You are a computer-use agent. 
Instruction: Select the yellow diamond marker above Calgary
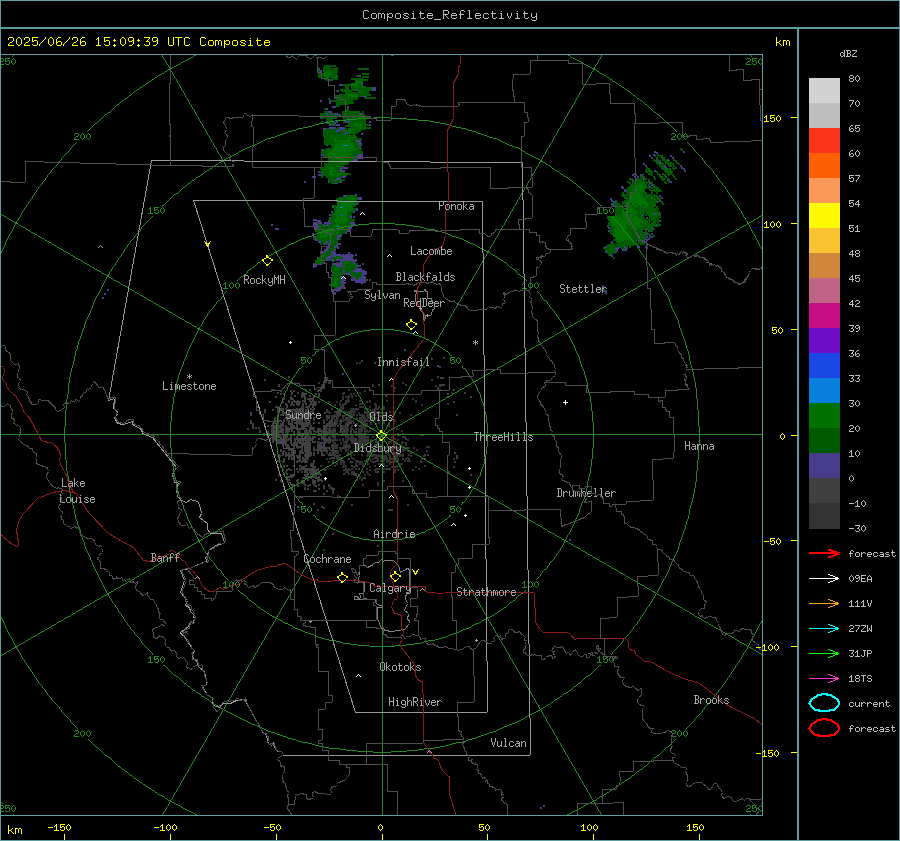click(x=395, y=576)
